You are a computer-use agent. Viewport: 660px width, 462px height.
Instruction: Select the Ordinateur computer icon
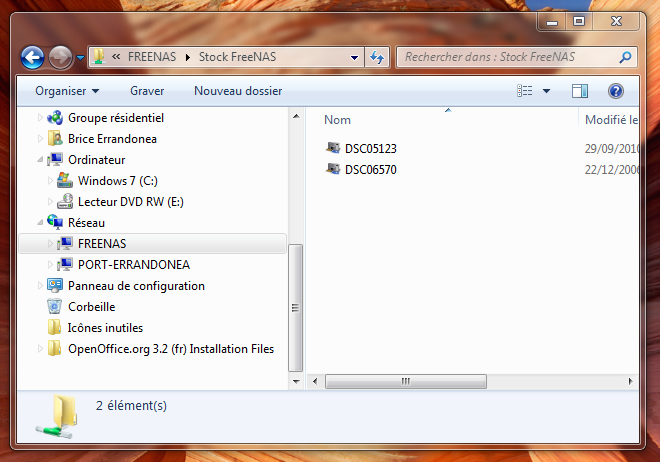[x=55, y=160]
